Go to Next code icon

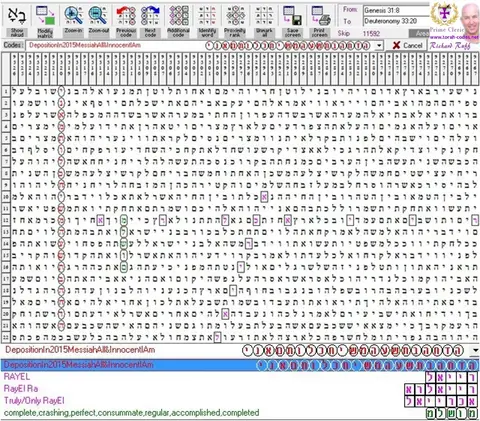(151, 16)
